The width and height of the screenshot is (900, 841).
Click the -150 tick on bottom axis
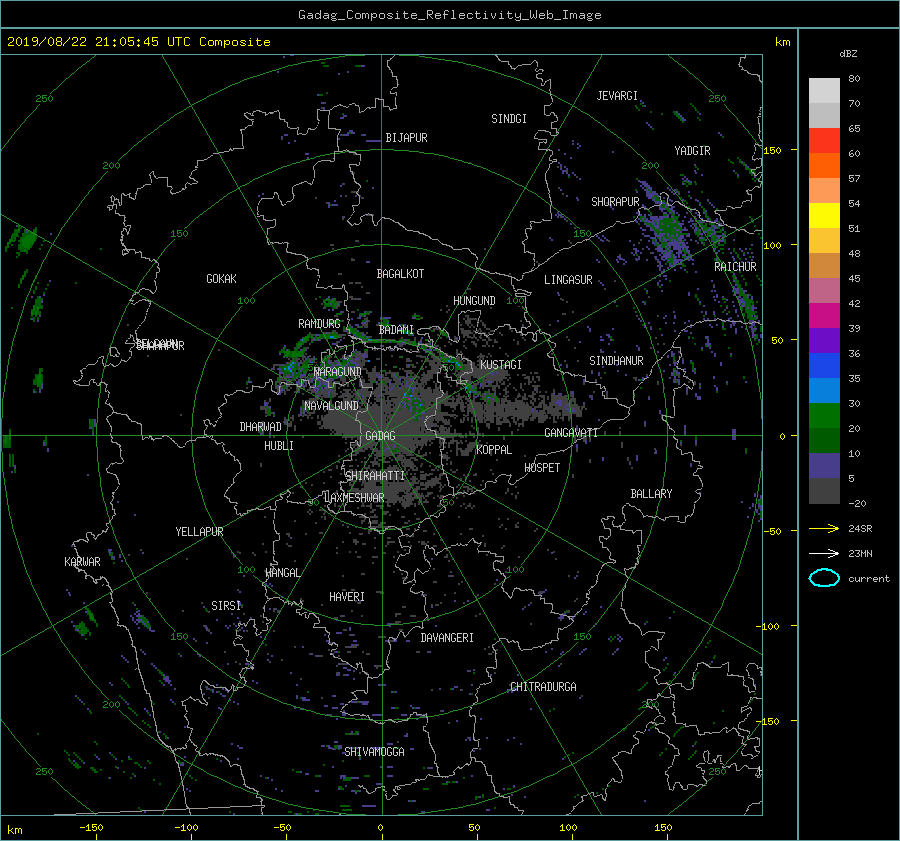91,828
